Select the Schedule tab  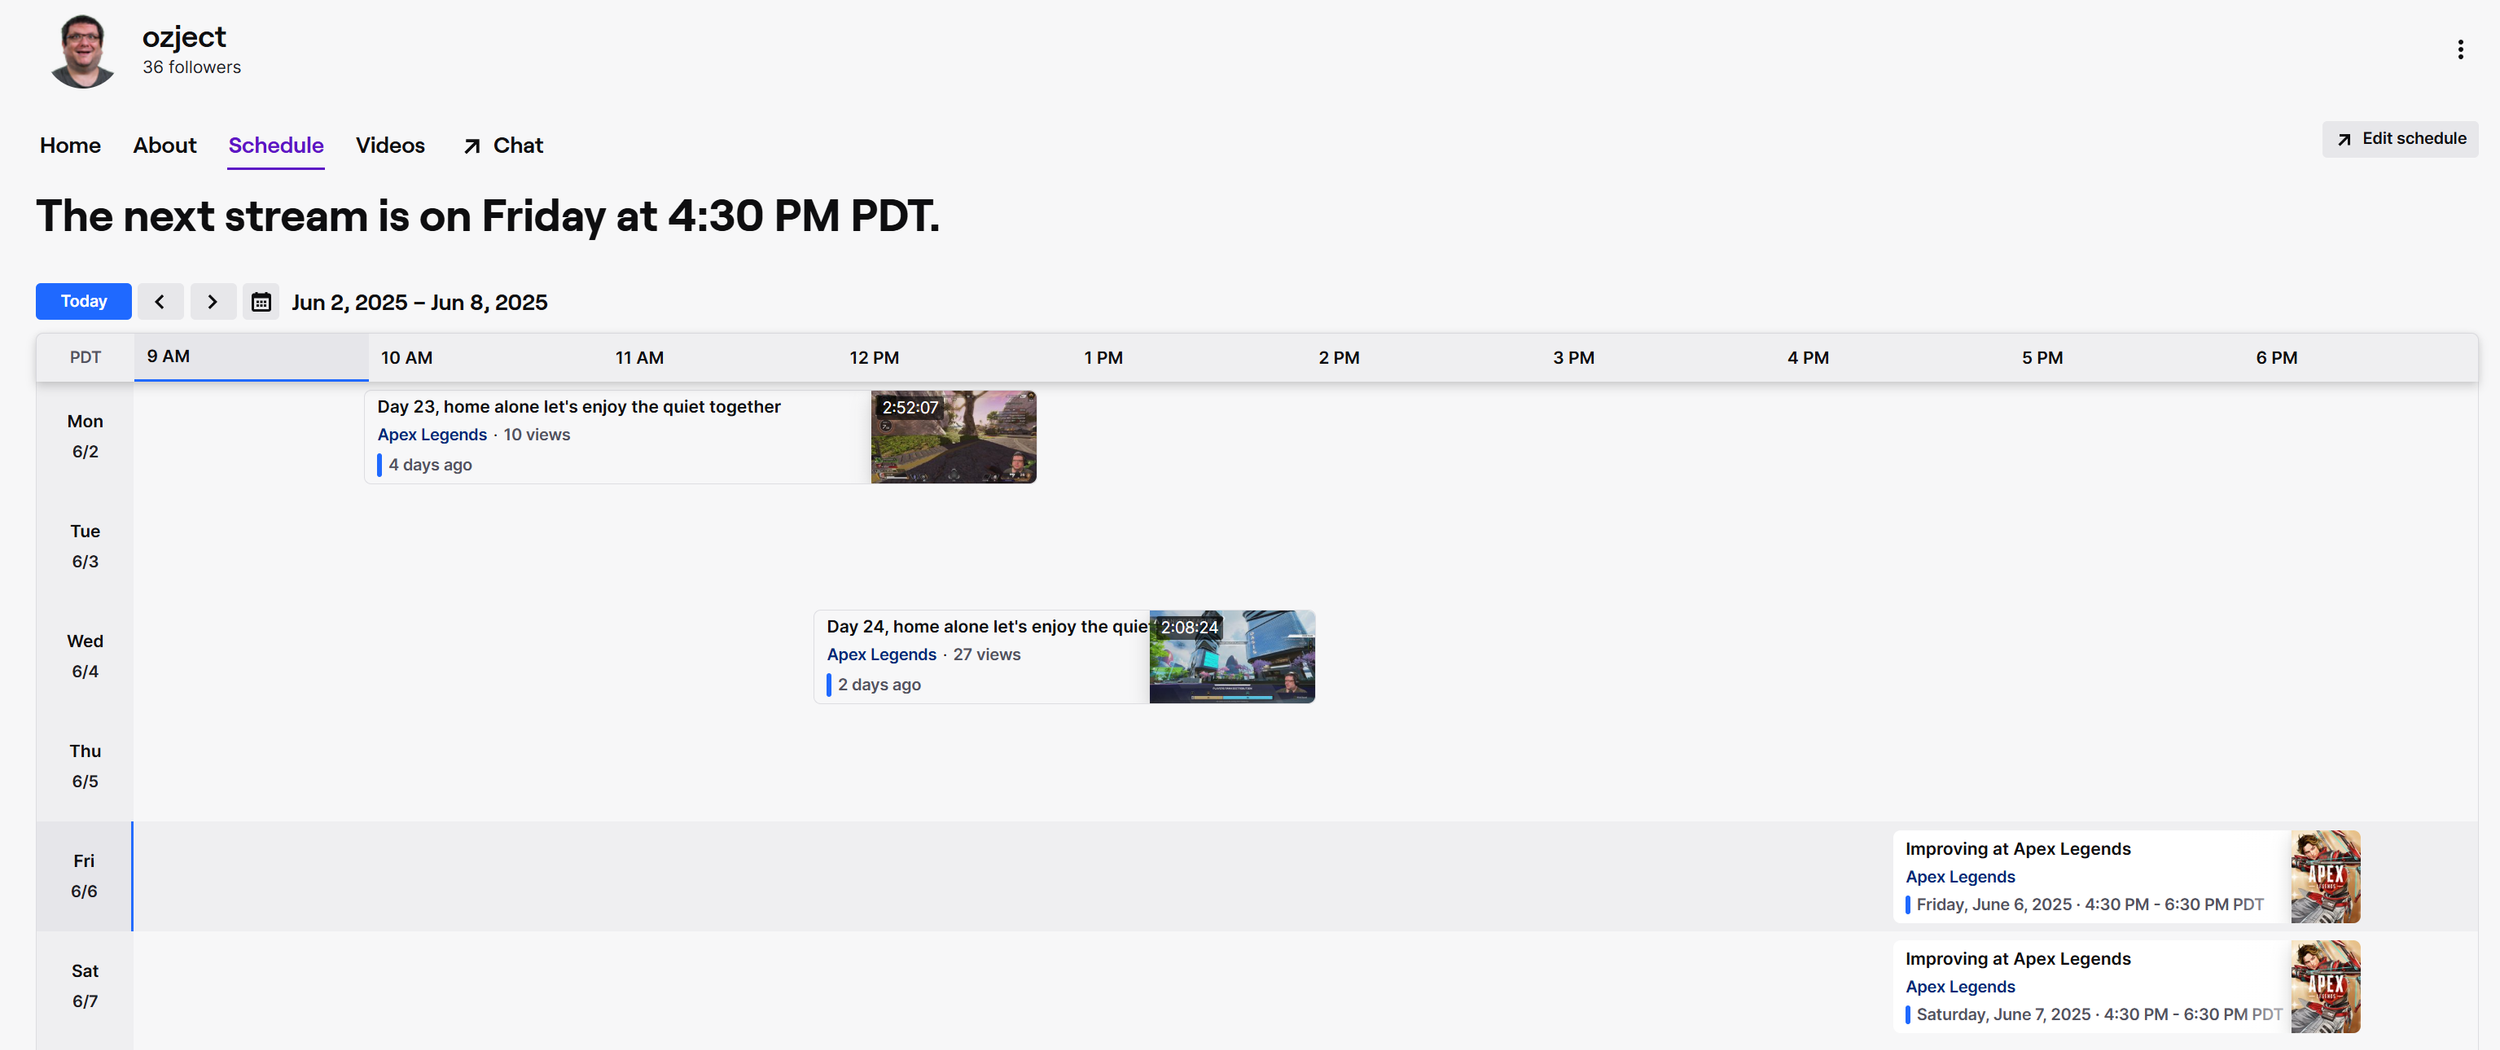(276, 145)
